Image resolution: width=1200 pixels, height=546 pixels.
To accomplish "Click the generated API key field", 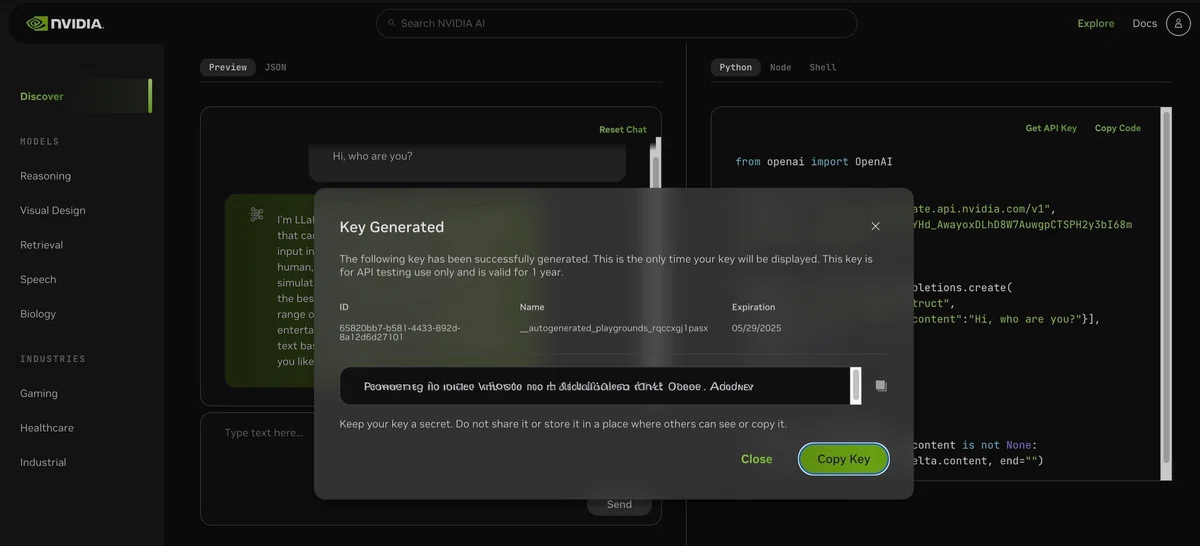I will [600, 386].
